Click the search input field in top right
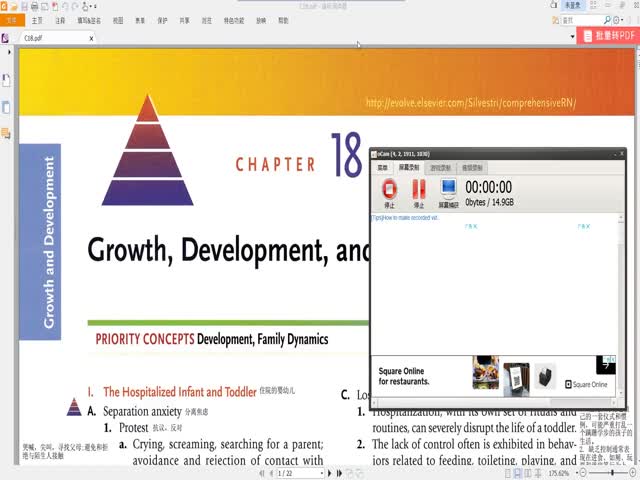Screen dimensions: 640x480 [x=582, y=20]
